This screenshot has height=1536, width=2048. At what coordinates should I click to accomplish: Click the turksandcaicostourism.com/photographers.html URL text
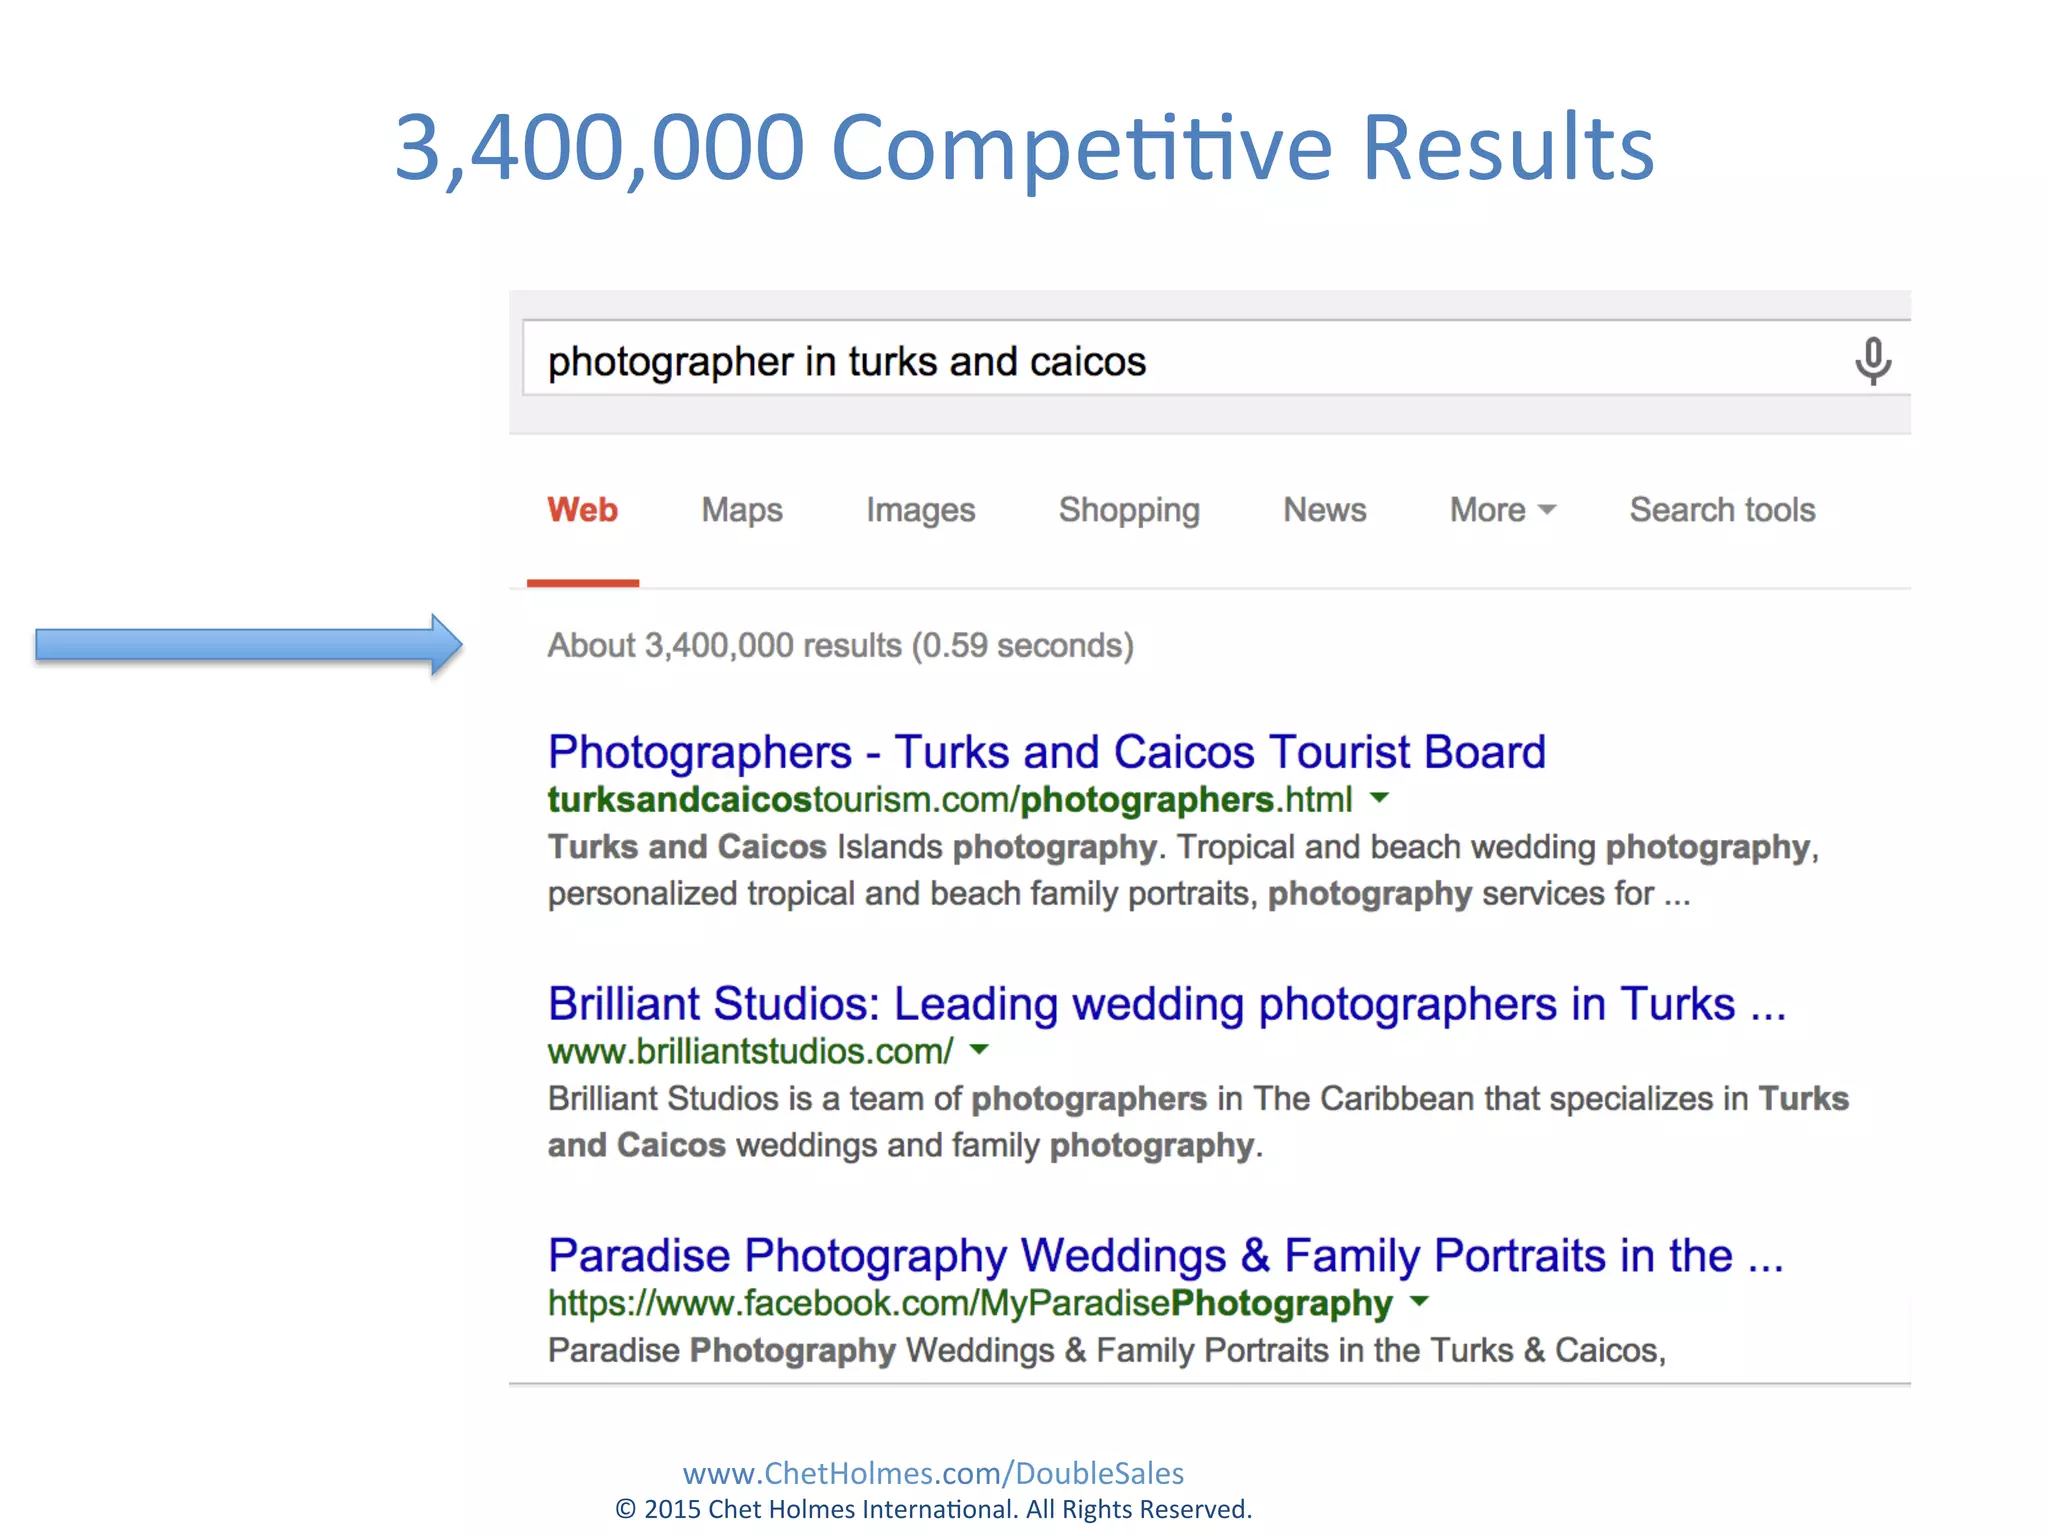click(949, 800)
